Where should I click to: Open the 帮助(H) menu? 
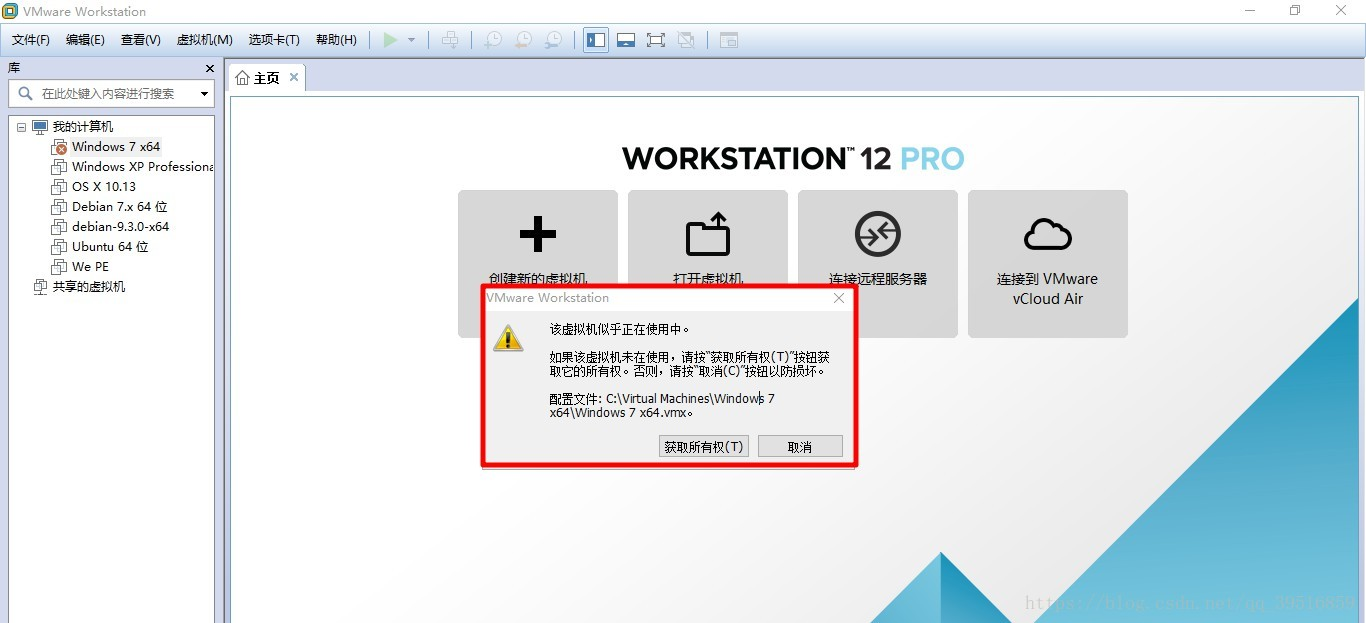point(336,40)
